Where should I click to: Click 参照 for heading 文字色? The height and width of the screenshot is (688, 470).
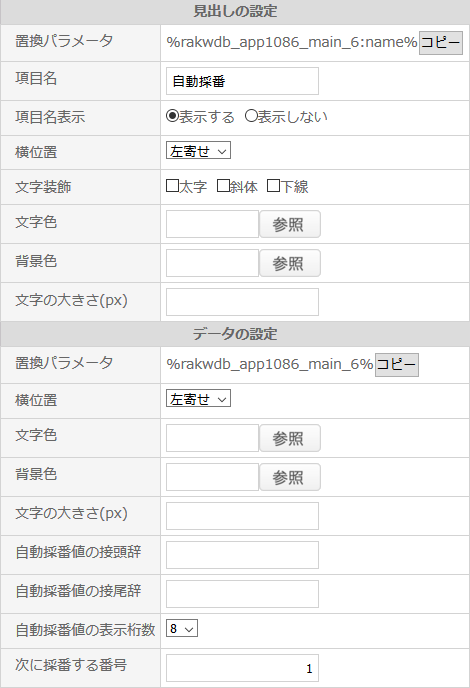click(x=290, y=224)
